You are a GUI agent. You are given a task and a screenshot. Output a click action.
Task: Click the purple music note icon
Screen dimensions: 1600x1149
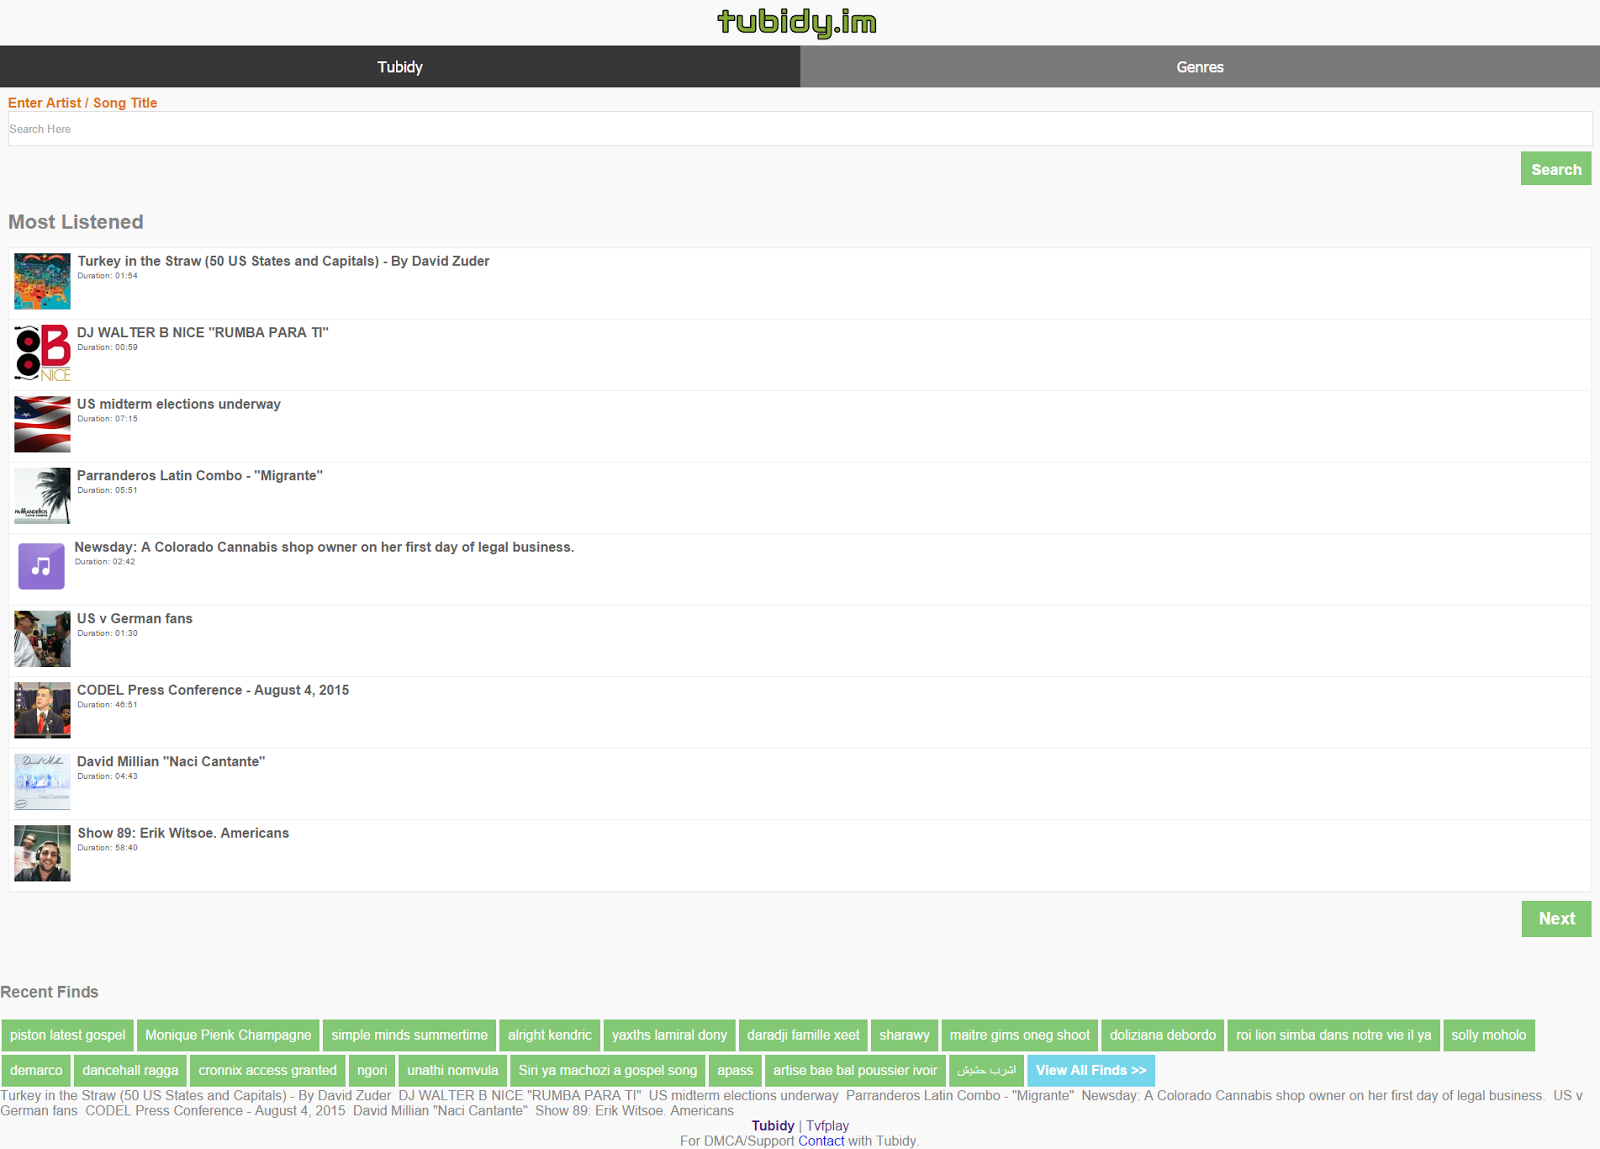[x=41, y=566]
